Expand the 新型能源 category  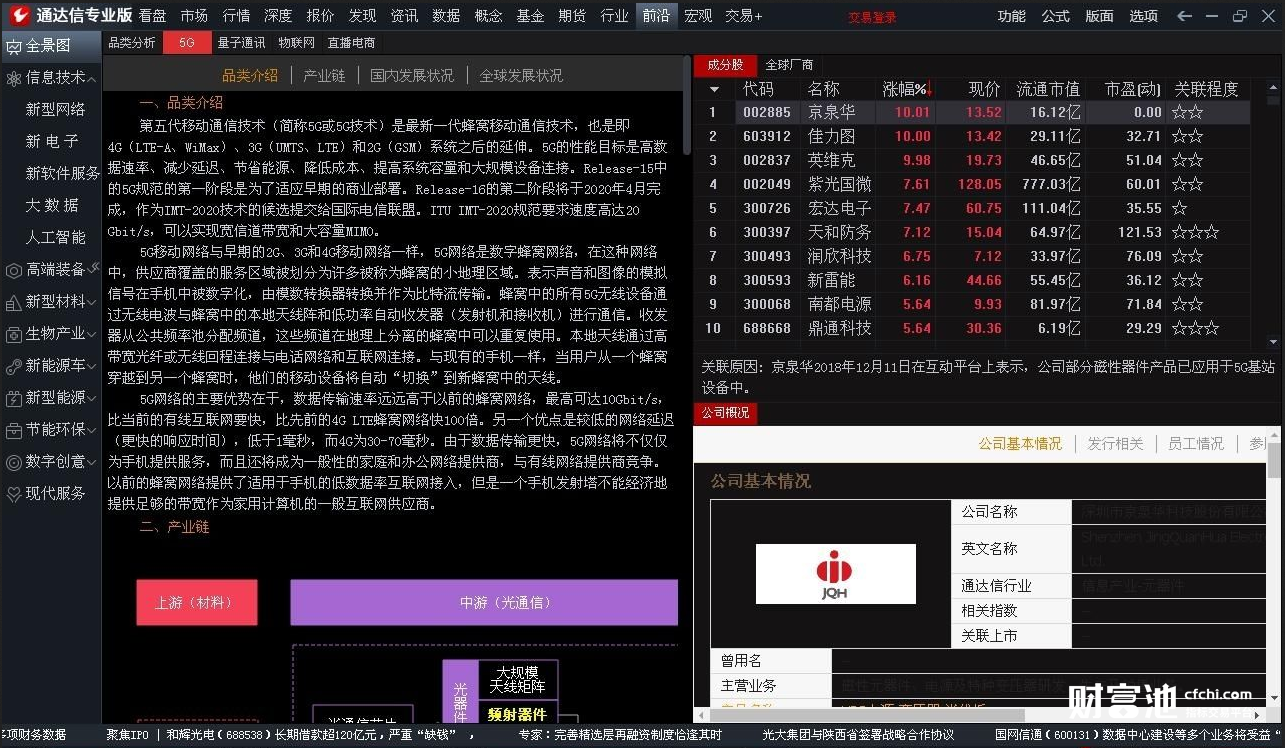point(93,398)
